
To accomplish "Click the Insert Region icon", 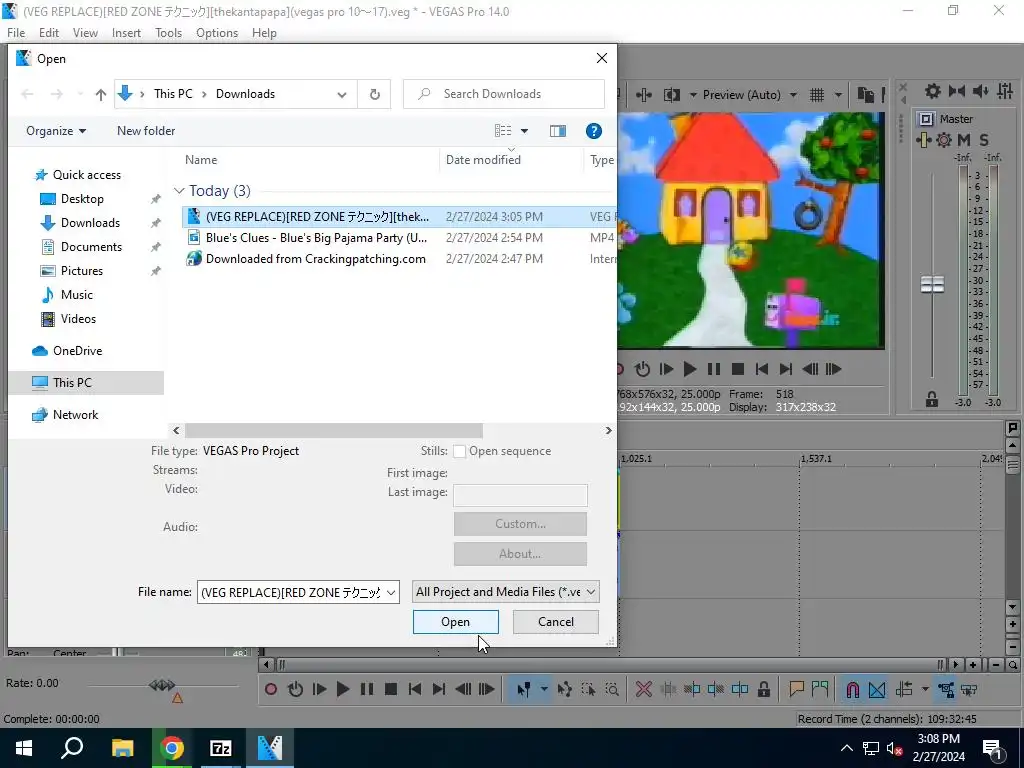I will pyautogui.click(x=820, y=689).
